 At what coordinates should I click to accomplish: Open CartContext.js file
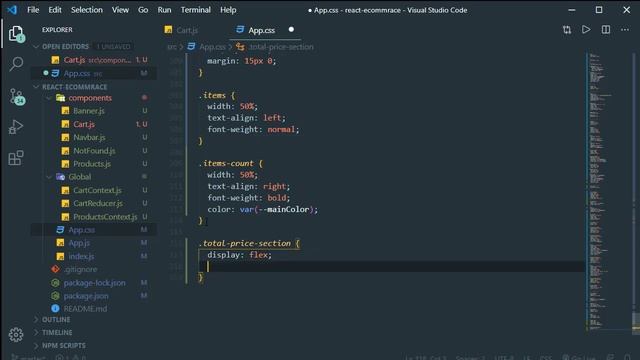pyautogui.click(x=97, y=190)
